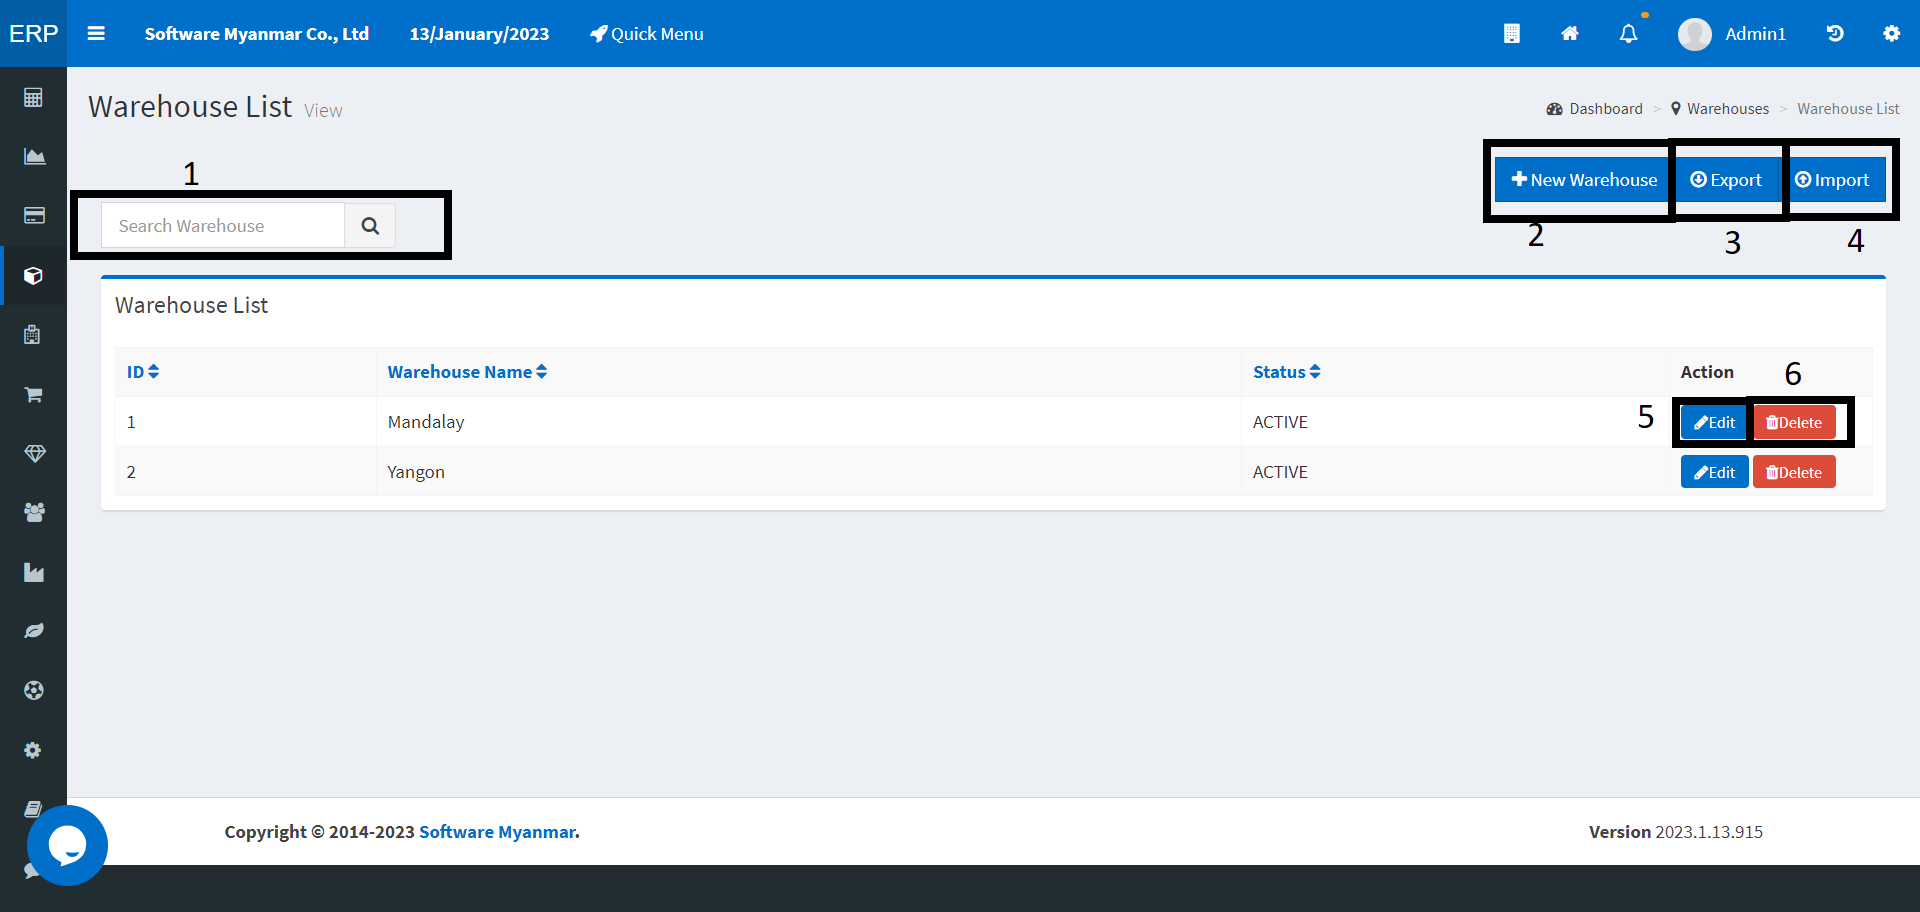The height and width of the screenshot is (912, 1920).
Task: Open the gear settings sidebar icon
Action: tap(33, 750)
